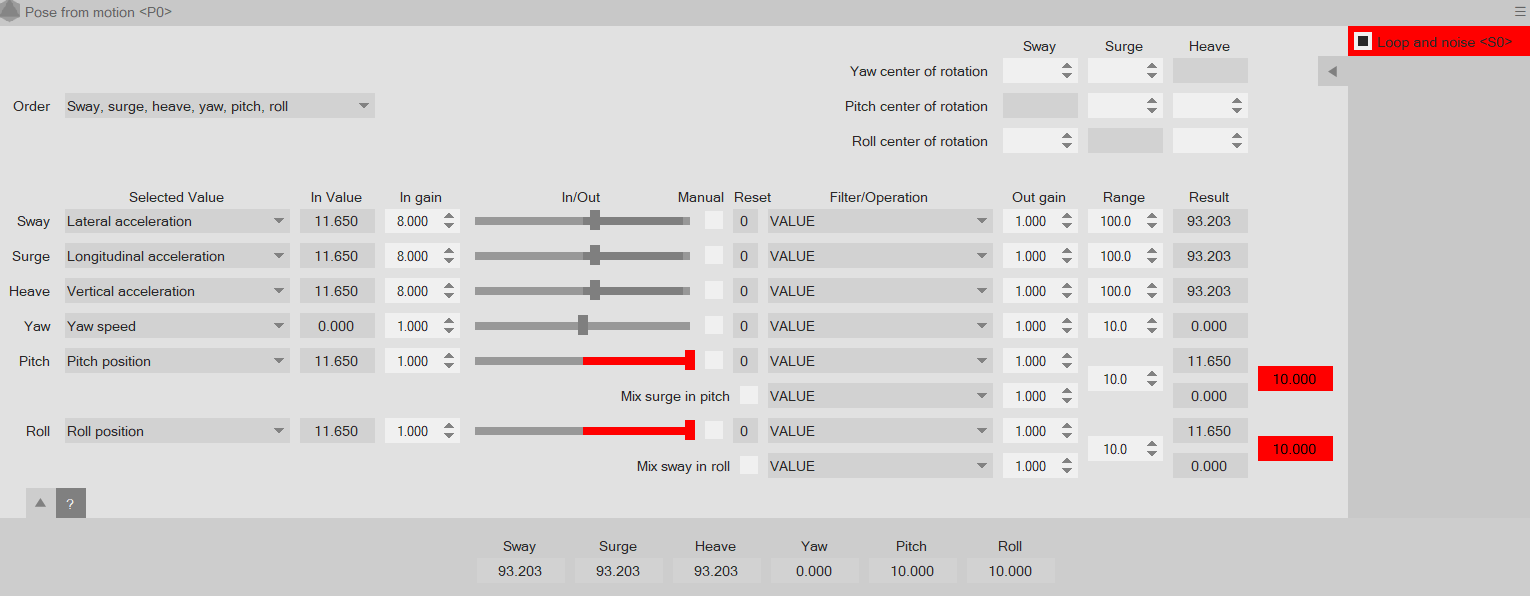Click Yaw center of rotation Sway field
The width and height of the screenshot is (1530, 596).
1030,71
